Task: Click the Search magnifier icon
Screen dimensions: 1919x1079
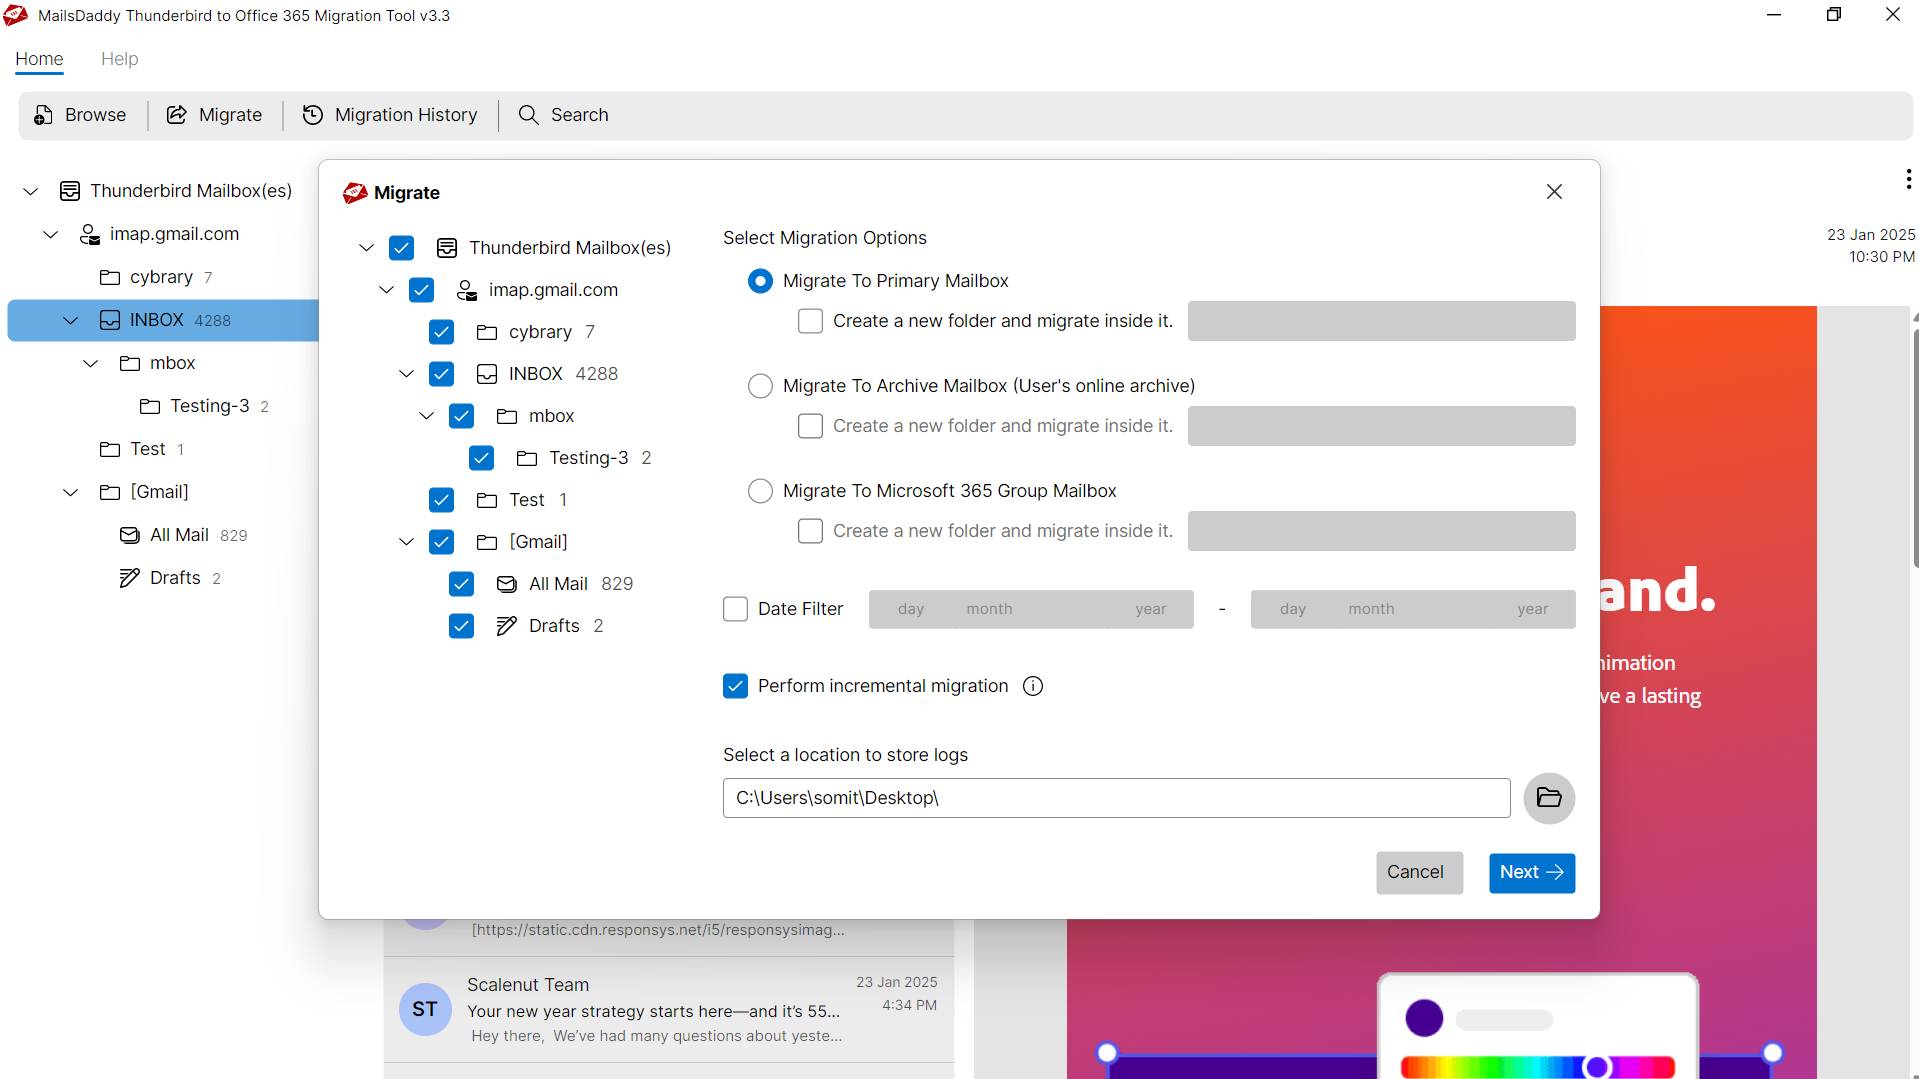Action: (x=528, y=115)
